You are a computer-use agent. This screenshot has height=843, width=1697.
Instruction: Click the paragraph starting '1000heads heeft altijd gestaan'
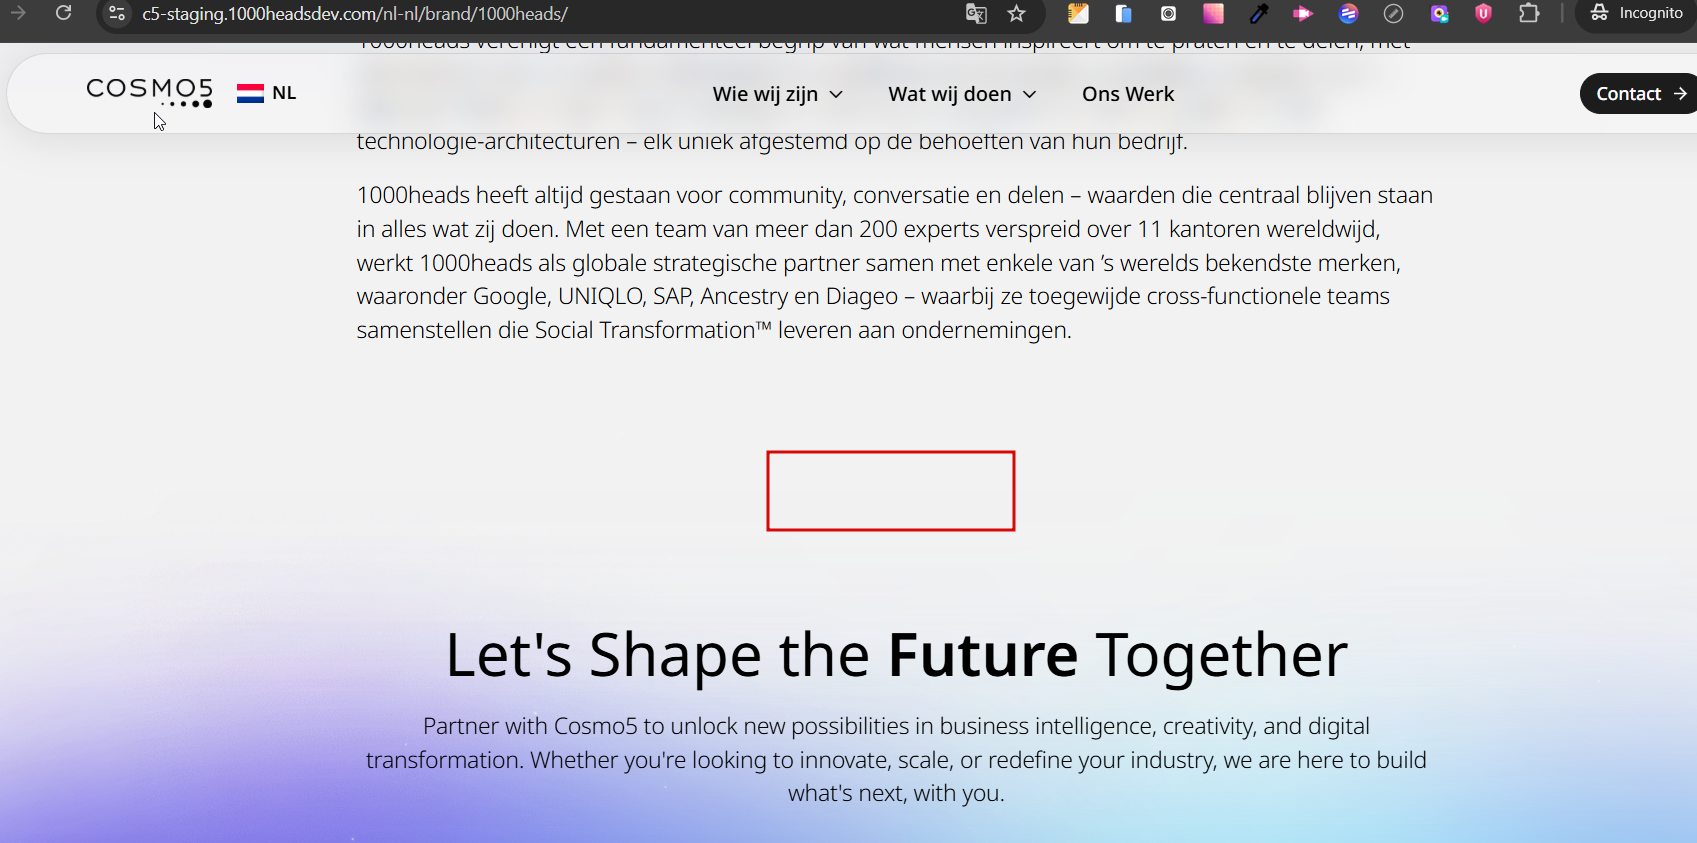coord(895,263)
